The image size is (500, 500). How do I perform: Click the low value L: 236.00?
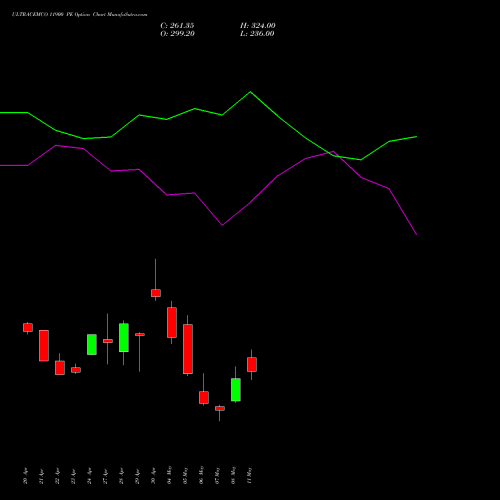tap(257, 34)
